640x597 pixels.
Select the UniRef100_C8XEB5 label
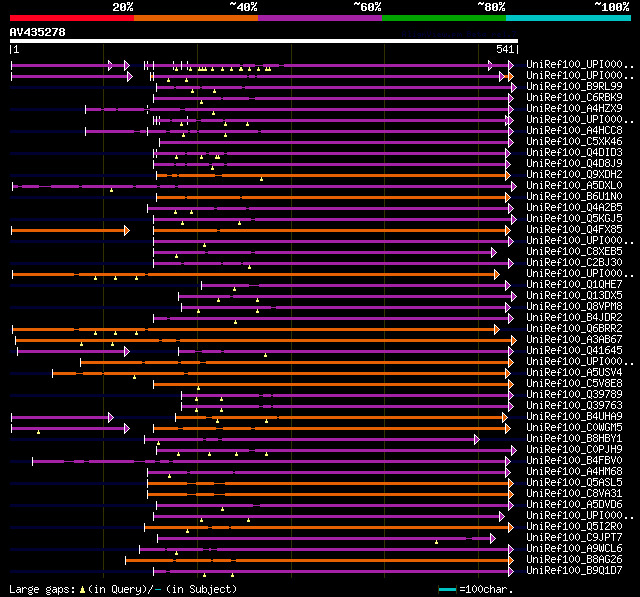pyautogui.click(x=574, y=252)
